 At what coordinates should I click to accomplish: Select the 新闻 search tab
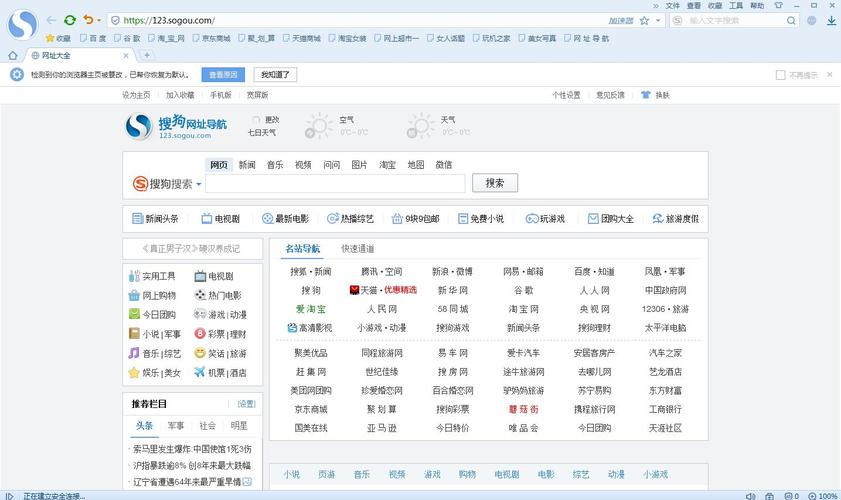(x=247, y=165)
